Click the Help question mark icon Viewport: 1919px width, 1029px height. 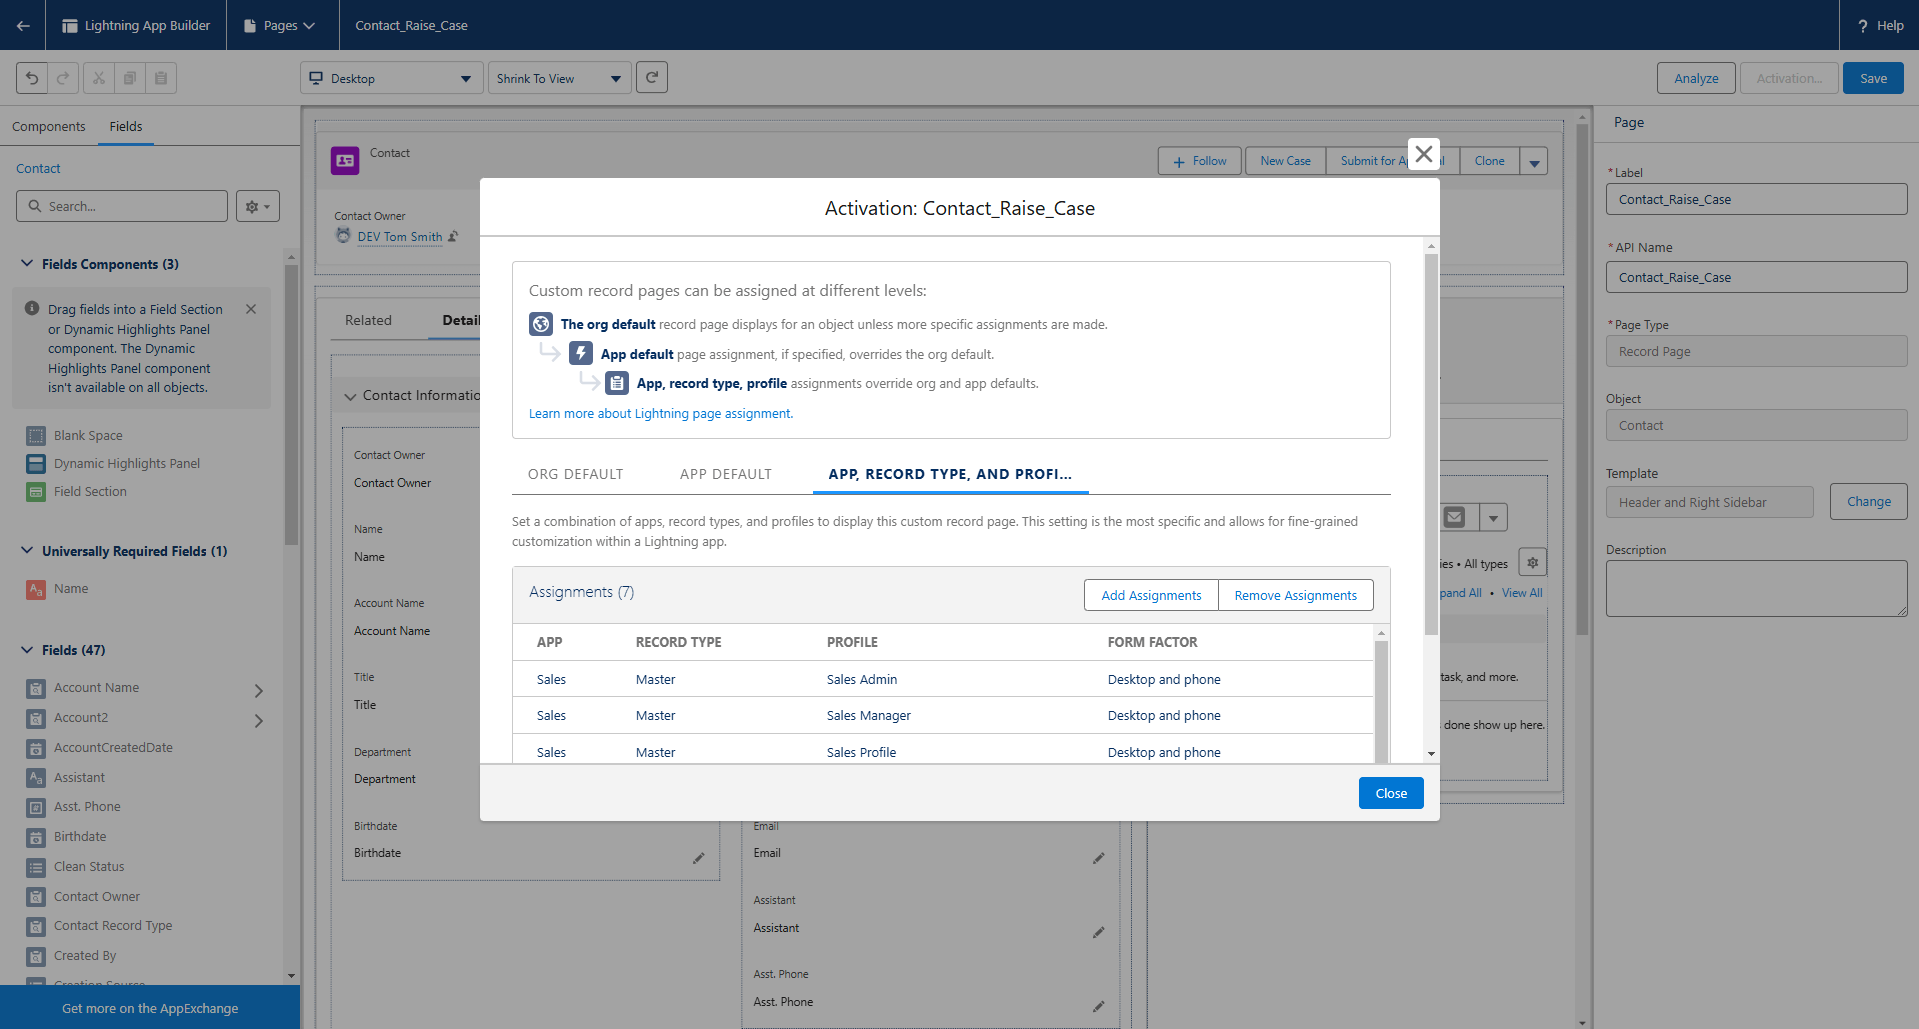click(x=1862, y=26)
